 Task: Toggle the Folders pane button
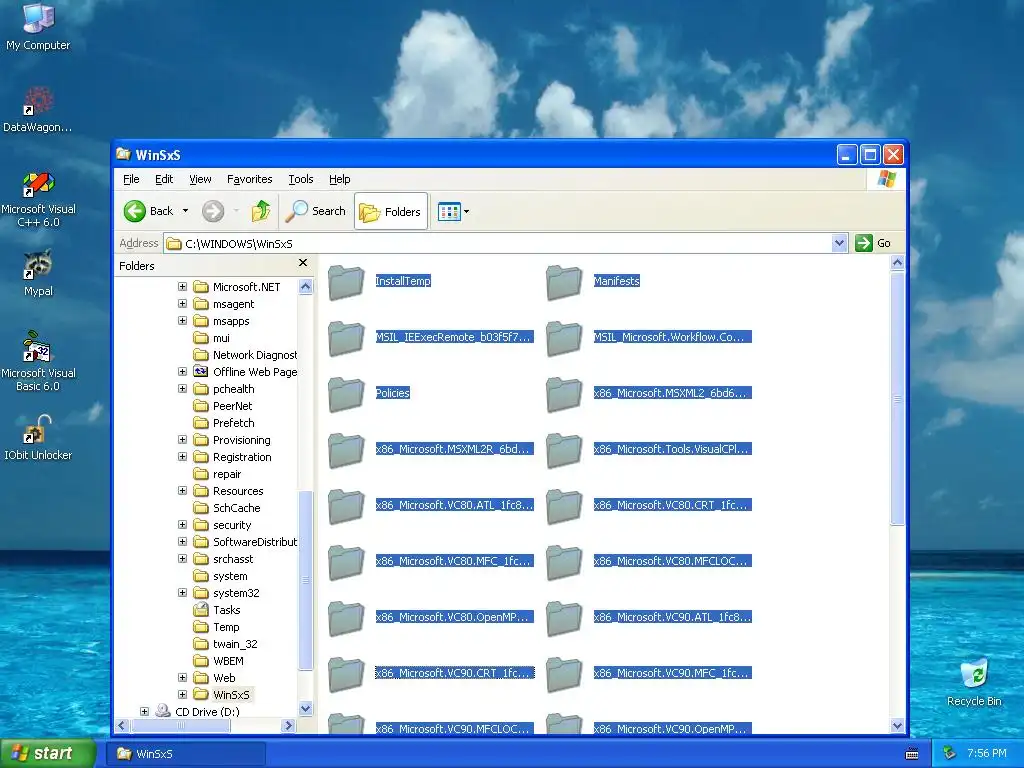click(391, 212)
